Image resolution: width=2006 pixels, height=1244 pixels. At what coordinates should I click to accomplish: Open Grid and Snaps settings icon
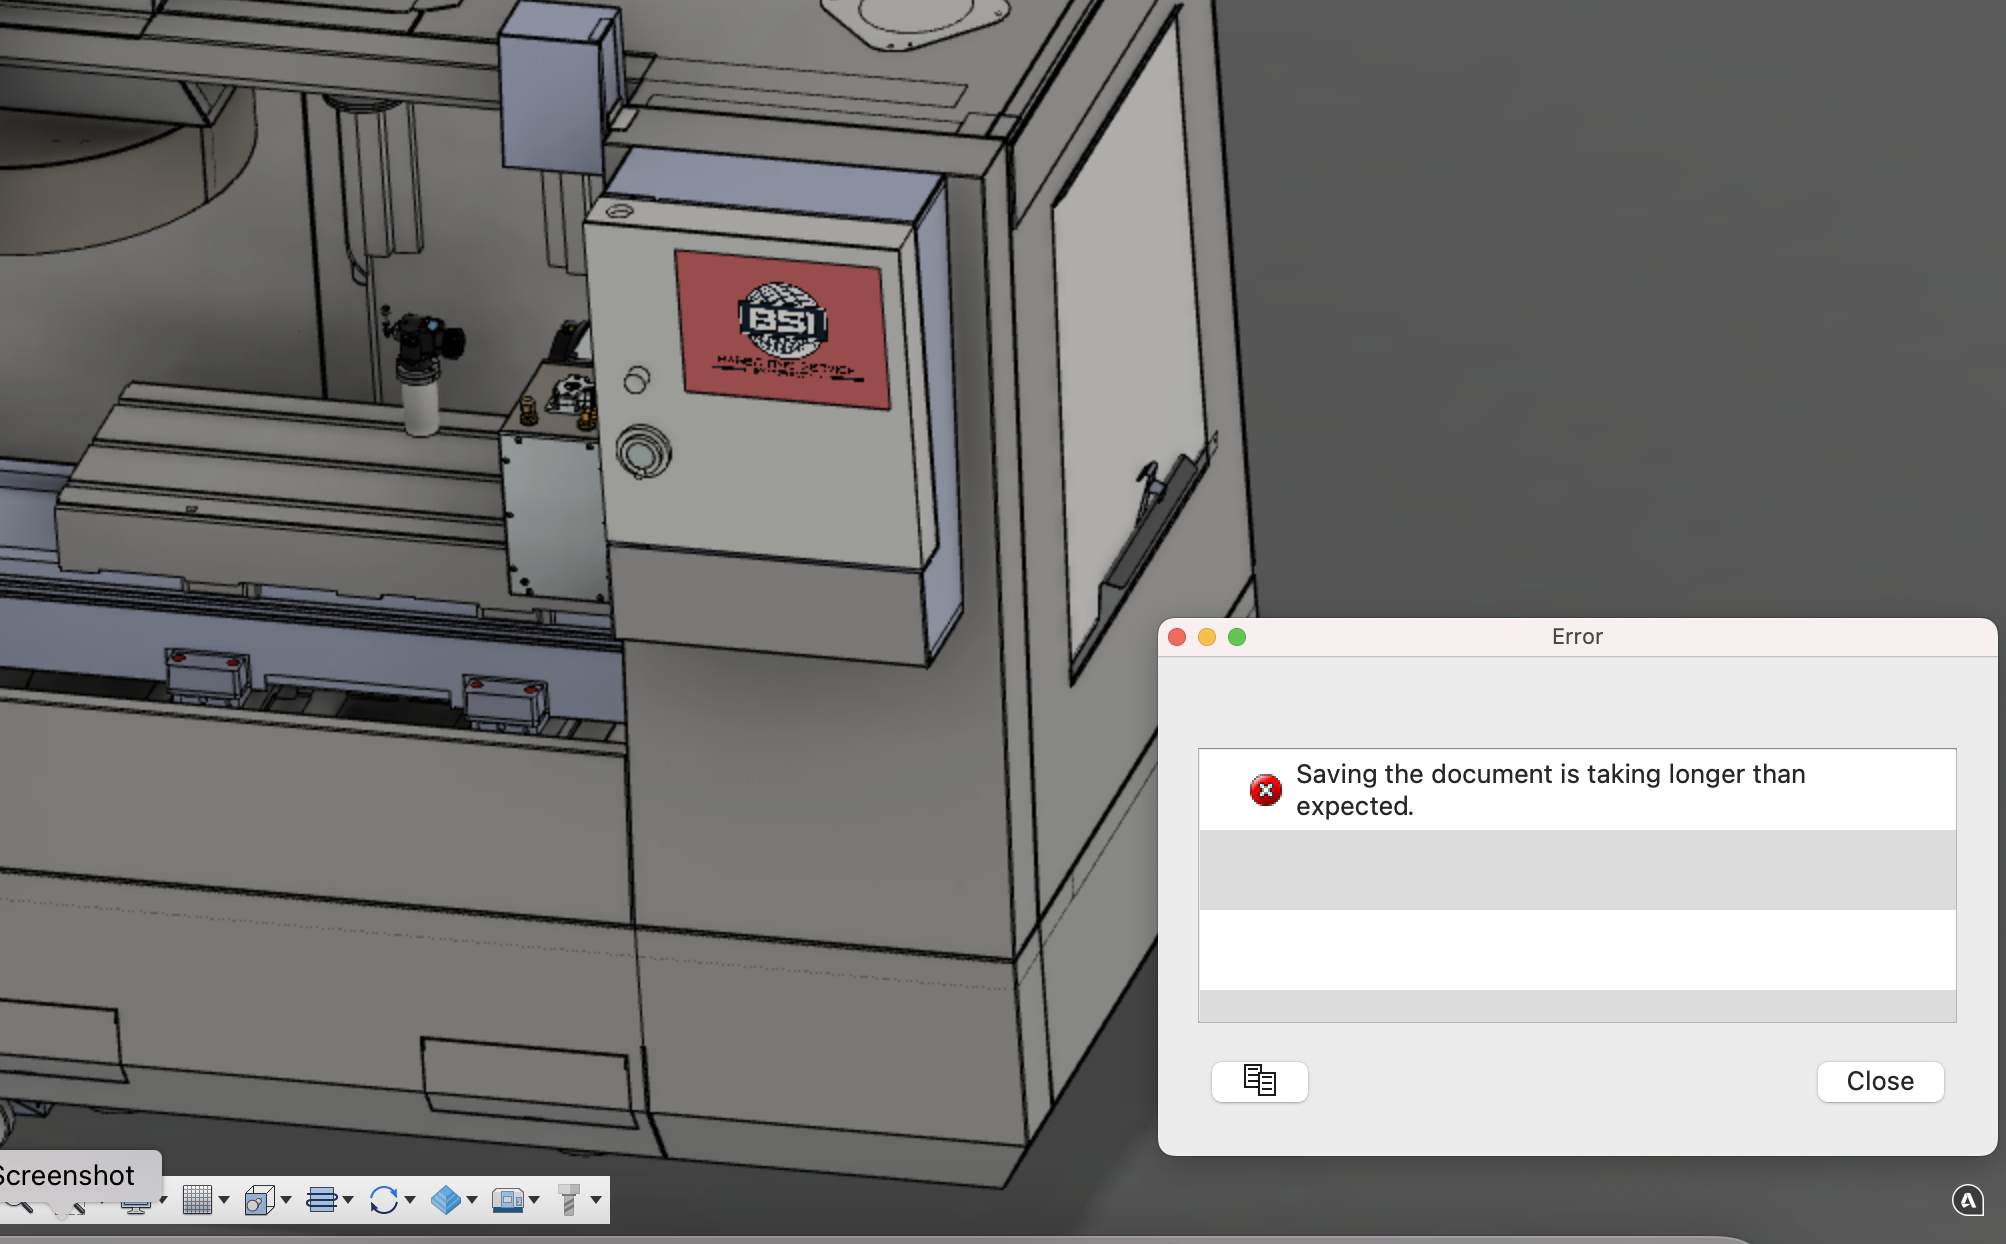197,1199
